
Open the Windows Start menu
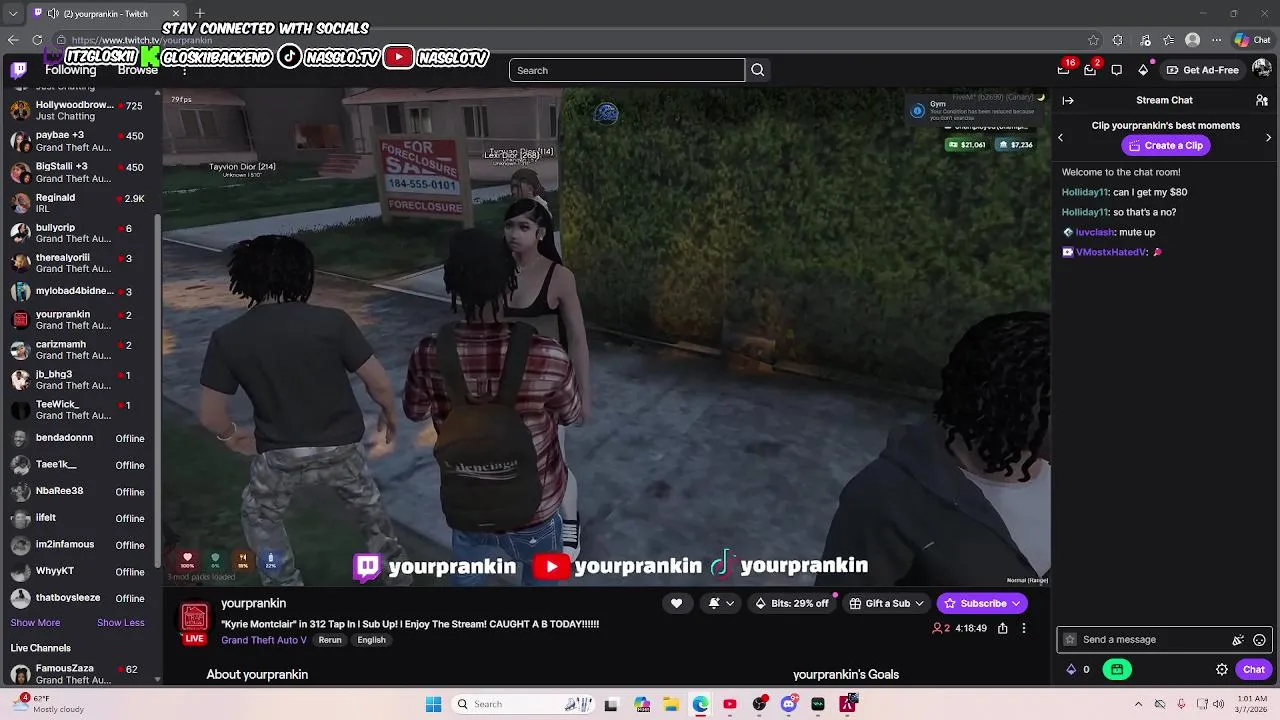coord(433,704)
